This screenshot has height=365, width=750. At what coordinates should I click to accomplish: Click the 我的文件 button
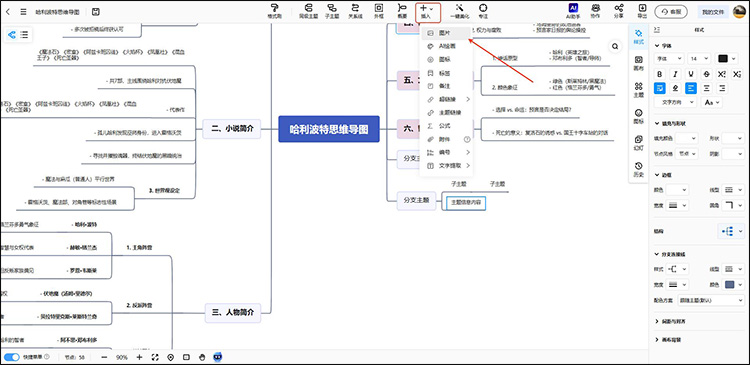[712, 12]
